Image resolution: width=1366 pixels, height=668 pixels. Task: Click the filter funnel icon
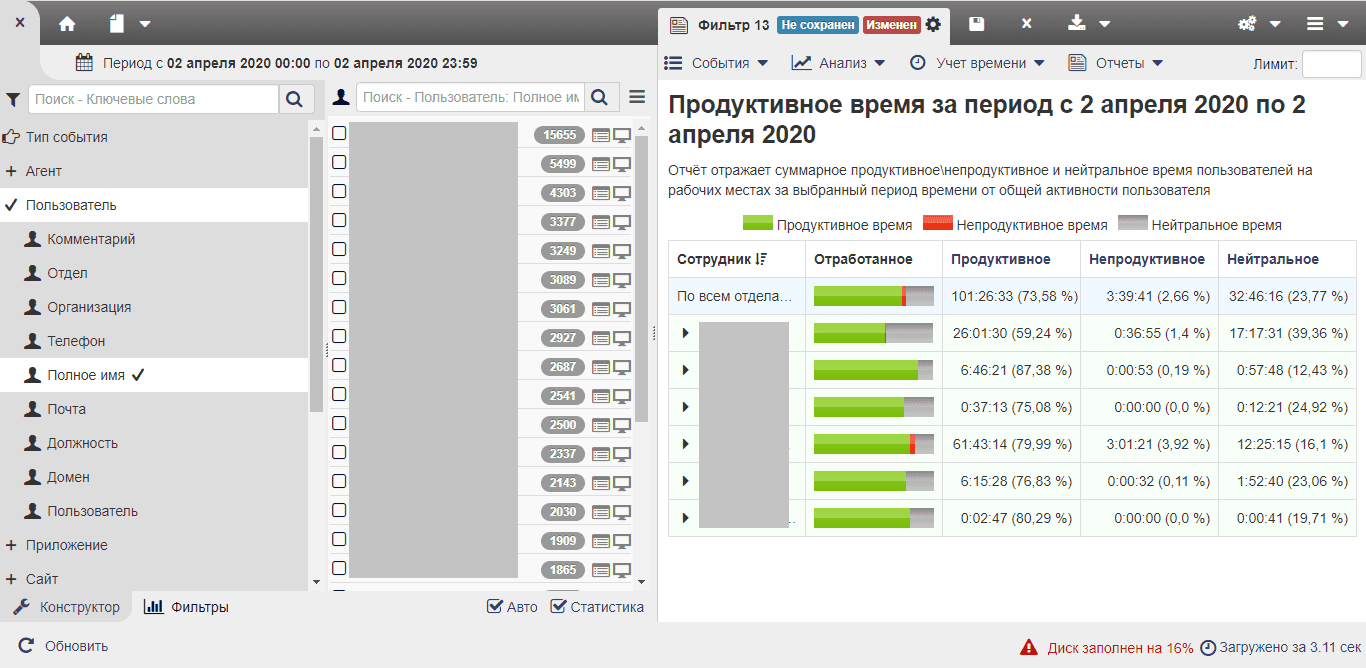tap(13, 99)
